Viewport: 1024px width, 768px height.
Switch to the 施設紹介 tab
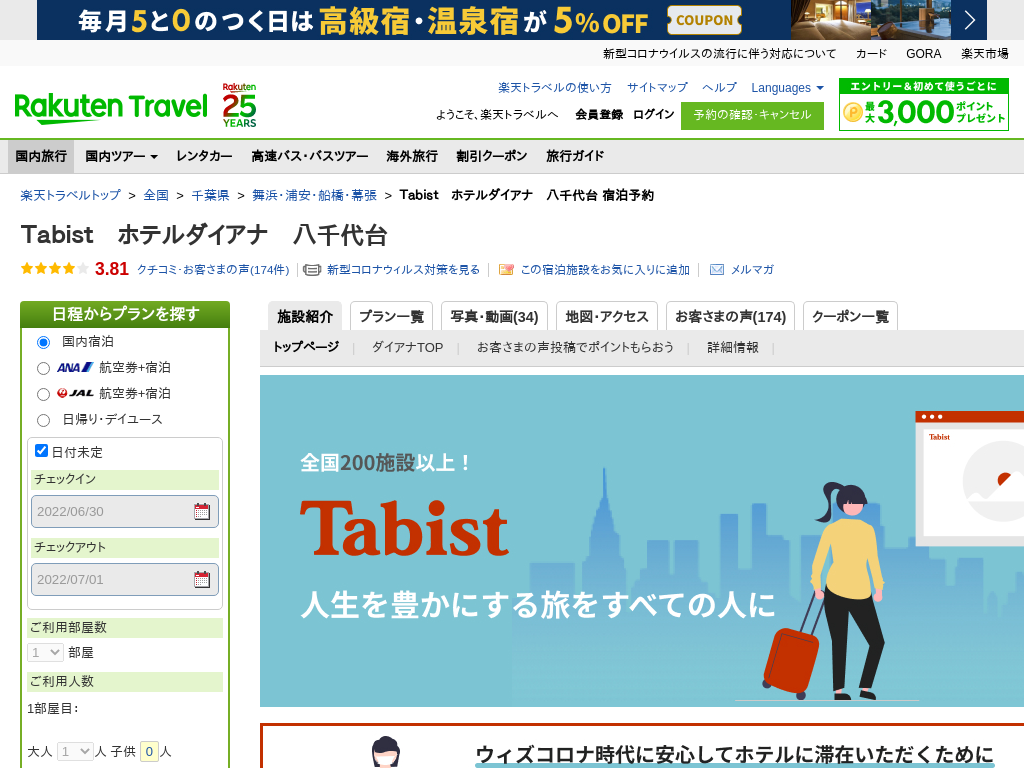click(x=305, y=317)
